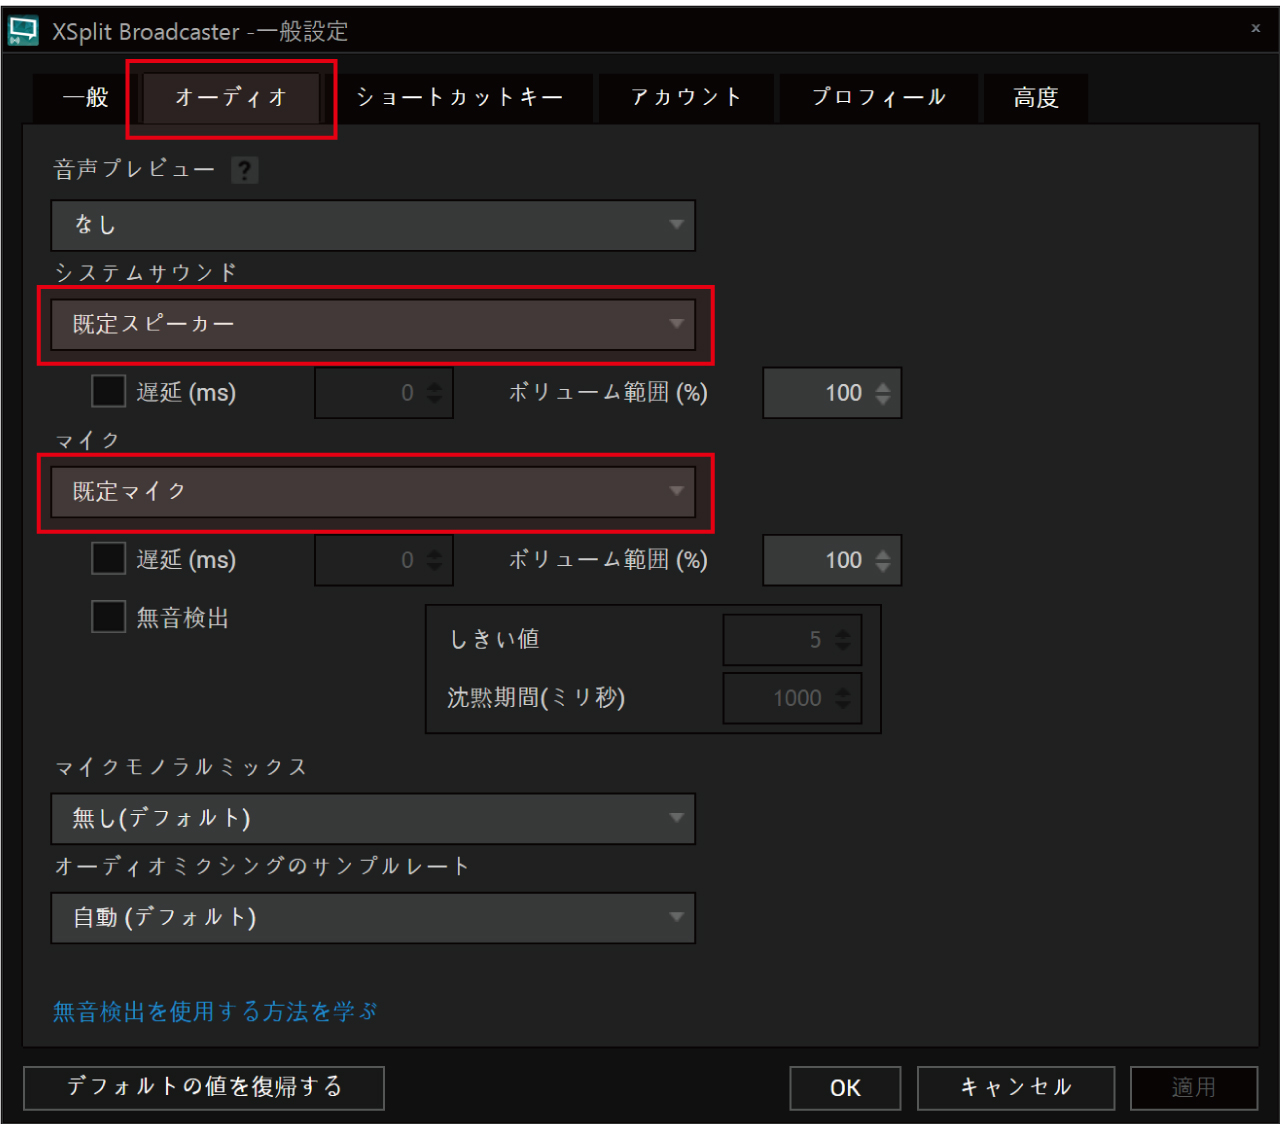Adjust the system sound delay stepper arrows

(x=434, y=394)
